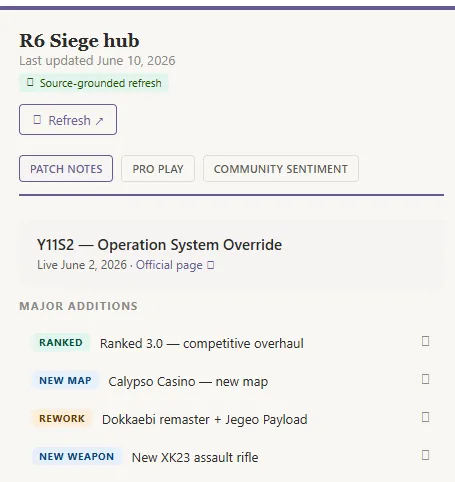Click 'New XK23 assault rifle' text
Viewport: 455px width, 482px height.
[x=195, y=458]
